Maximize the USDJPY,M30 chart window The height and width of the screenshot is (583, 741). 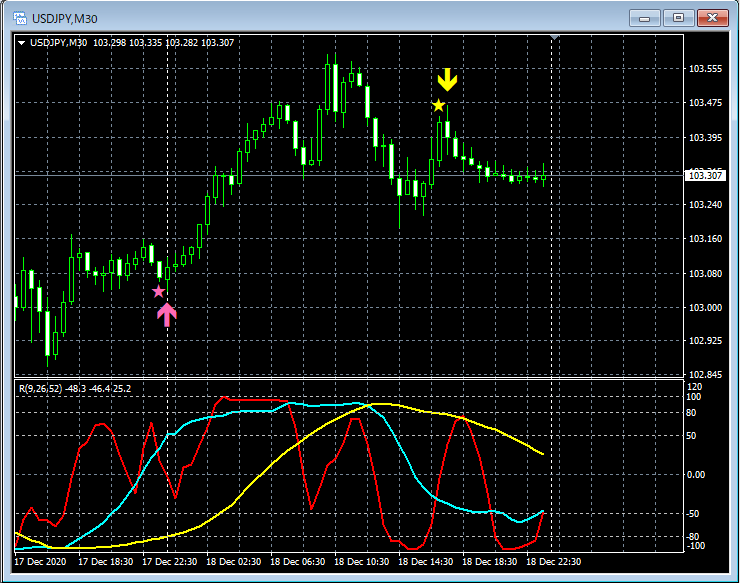[x=679, y=17]
